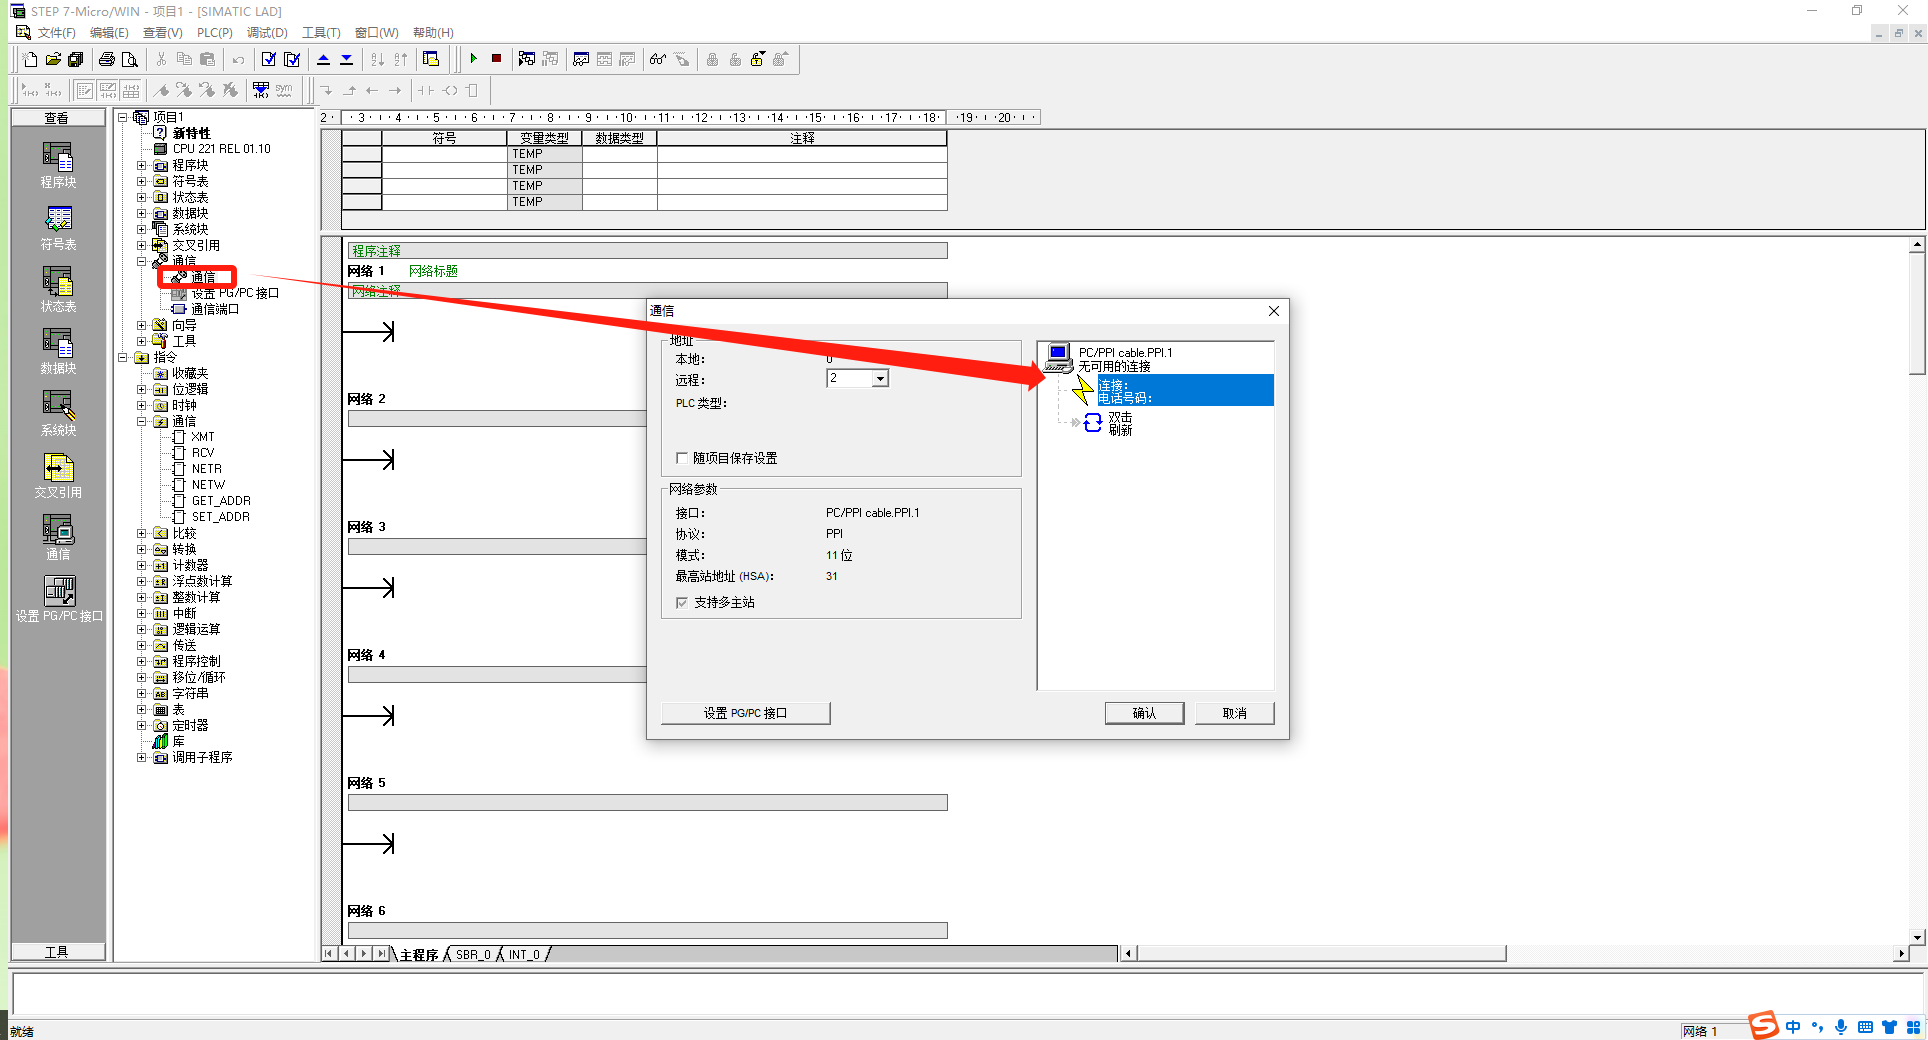Click the editor horizontal scrollbar right arrow
The width and height of the screenshot is (1928, 1040).
pyautogui.click(x=1901, y=954)
